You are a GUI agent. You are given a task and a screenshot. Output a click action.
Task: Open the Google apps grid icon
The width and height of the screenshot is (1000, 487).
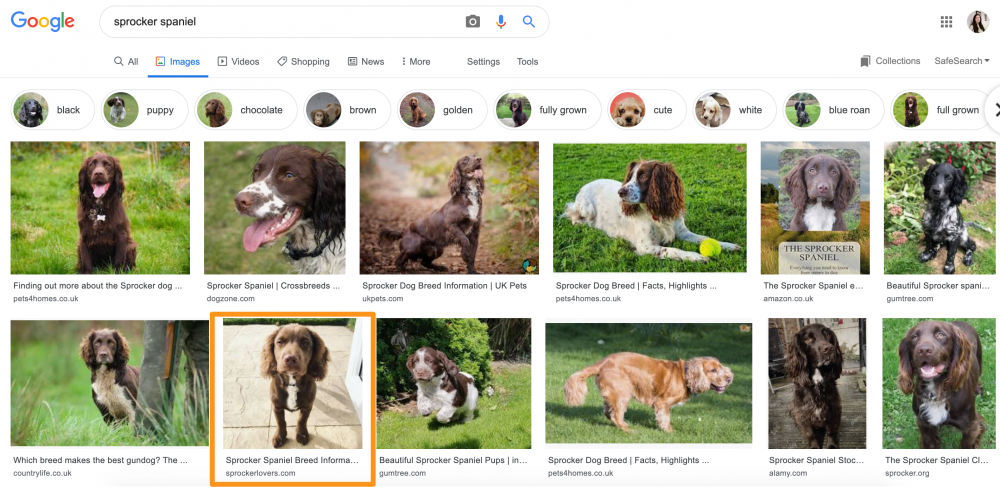tap(946, 22)
